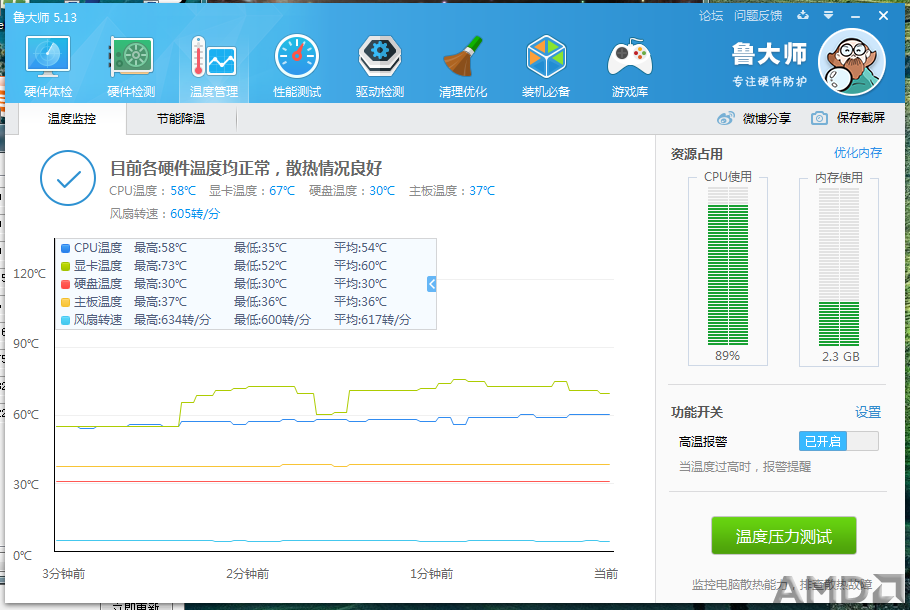The height and width of the screenshot is (610, 910).
Task: Click the Weibo share icon
Action: [725, 118]
